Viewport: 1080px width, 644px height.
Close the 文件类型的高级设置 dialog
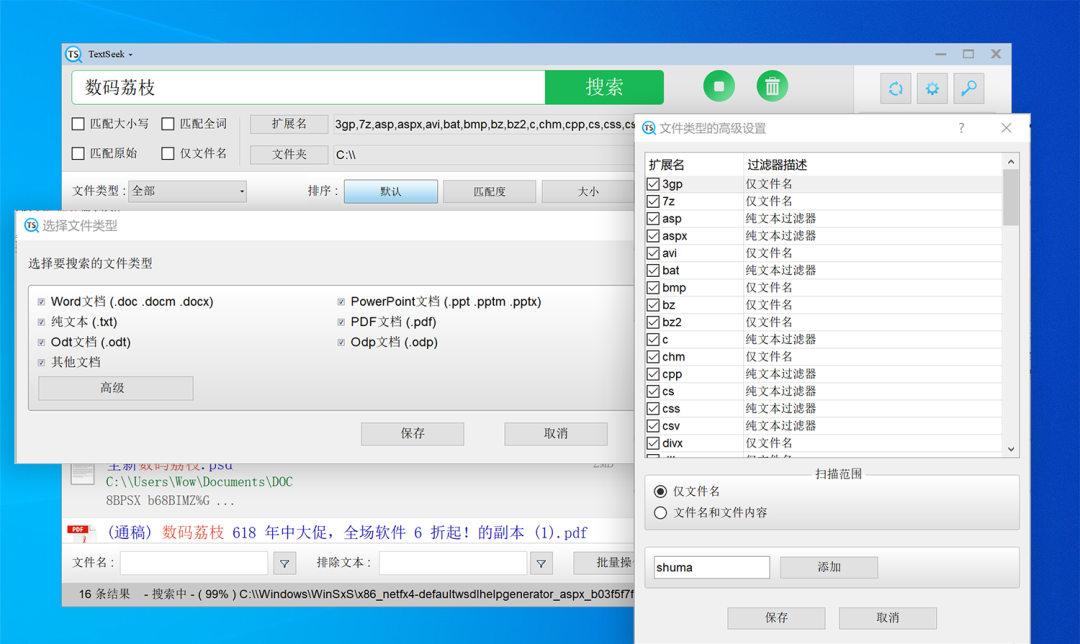[1006, 128]
